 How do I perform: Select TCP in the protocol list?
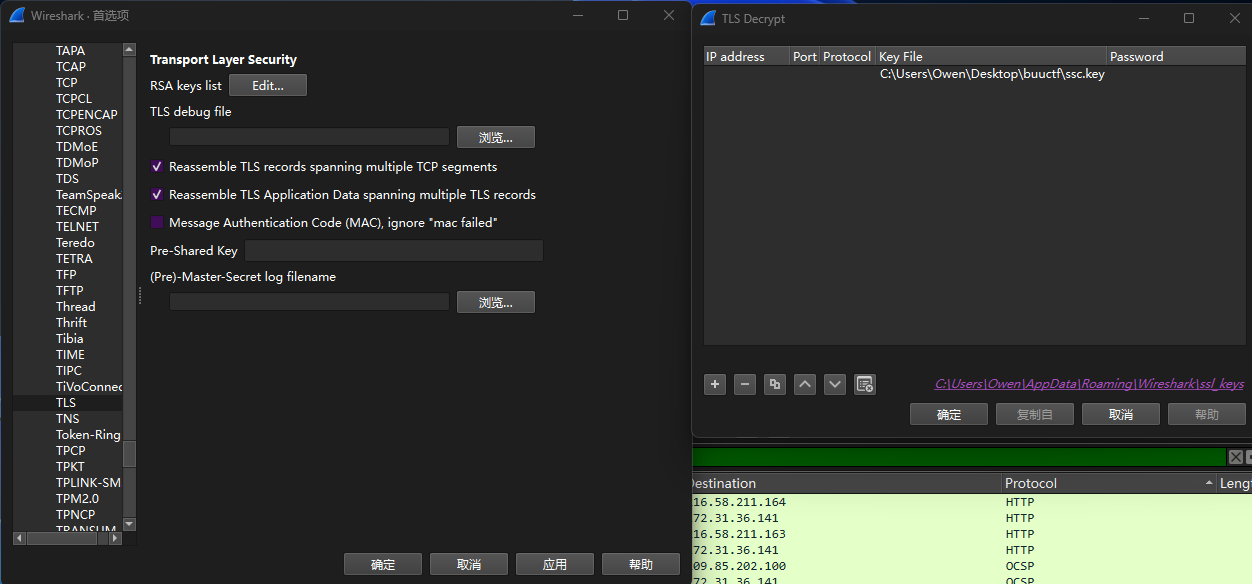[67, 83]
